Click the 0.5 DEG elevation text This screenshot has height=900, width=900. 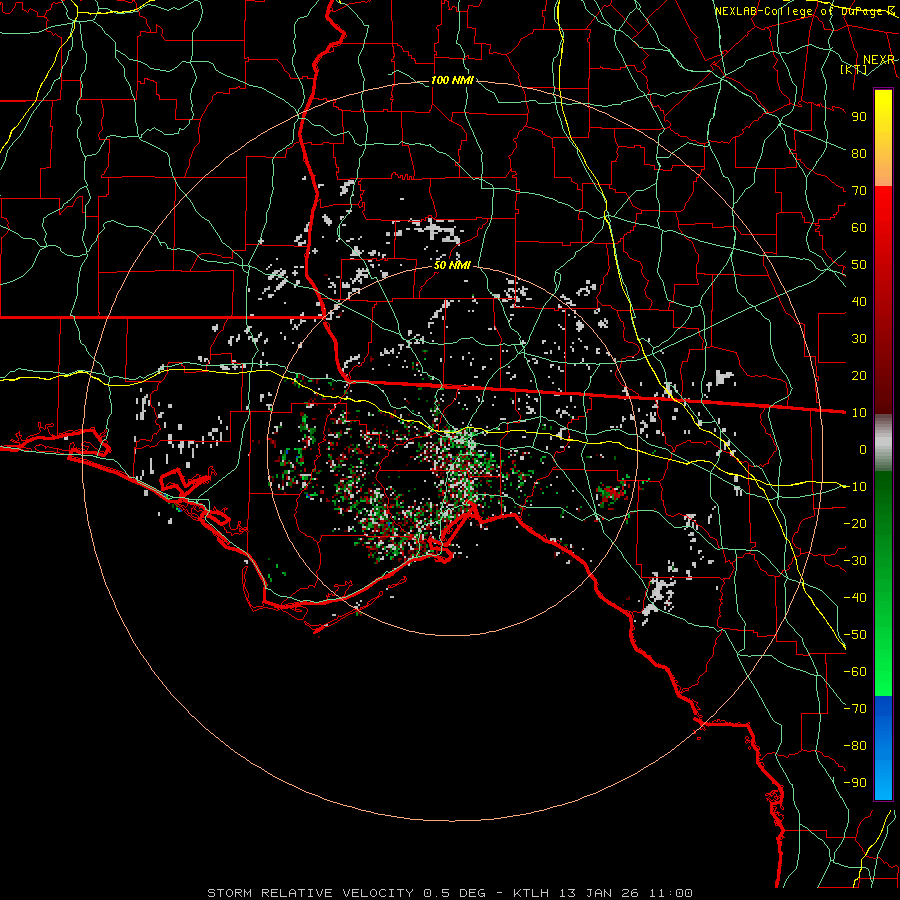(x=455, y=893)
